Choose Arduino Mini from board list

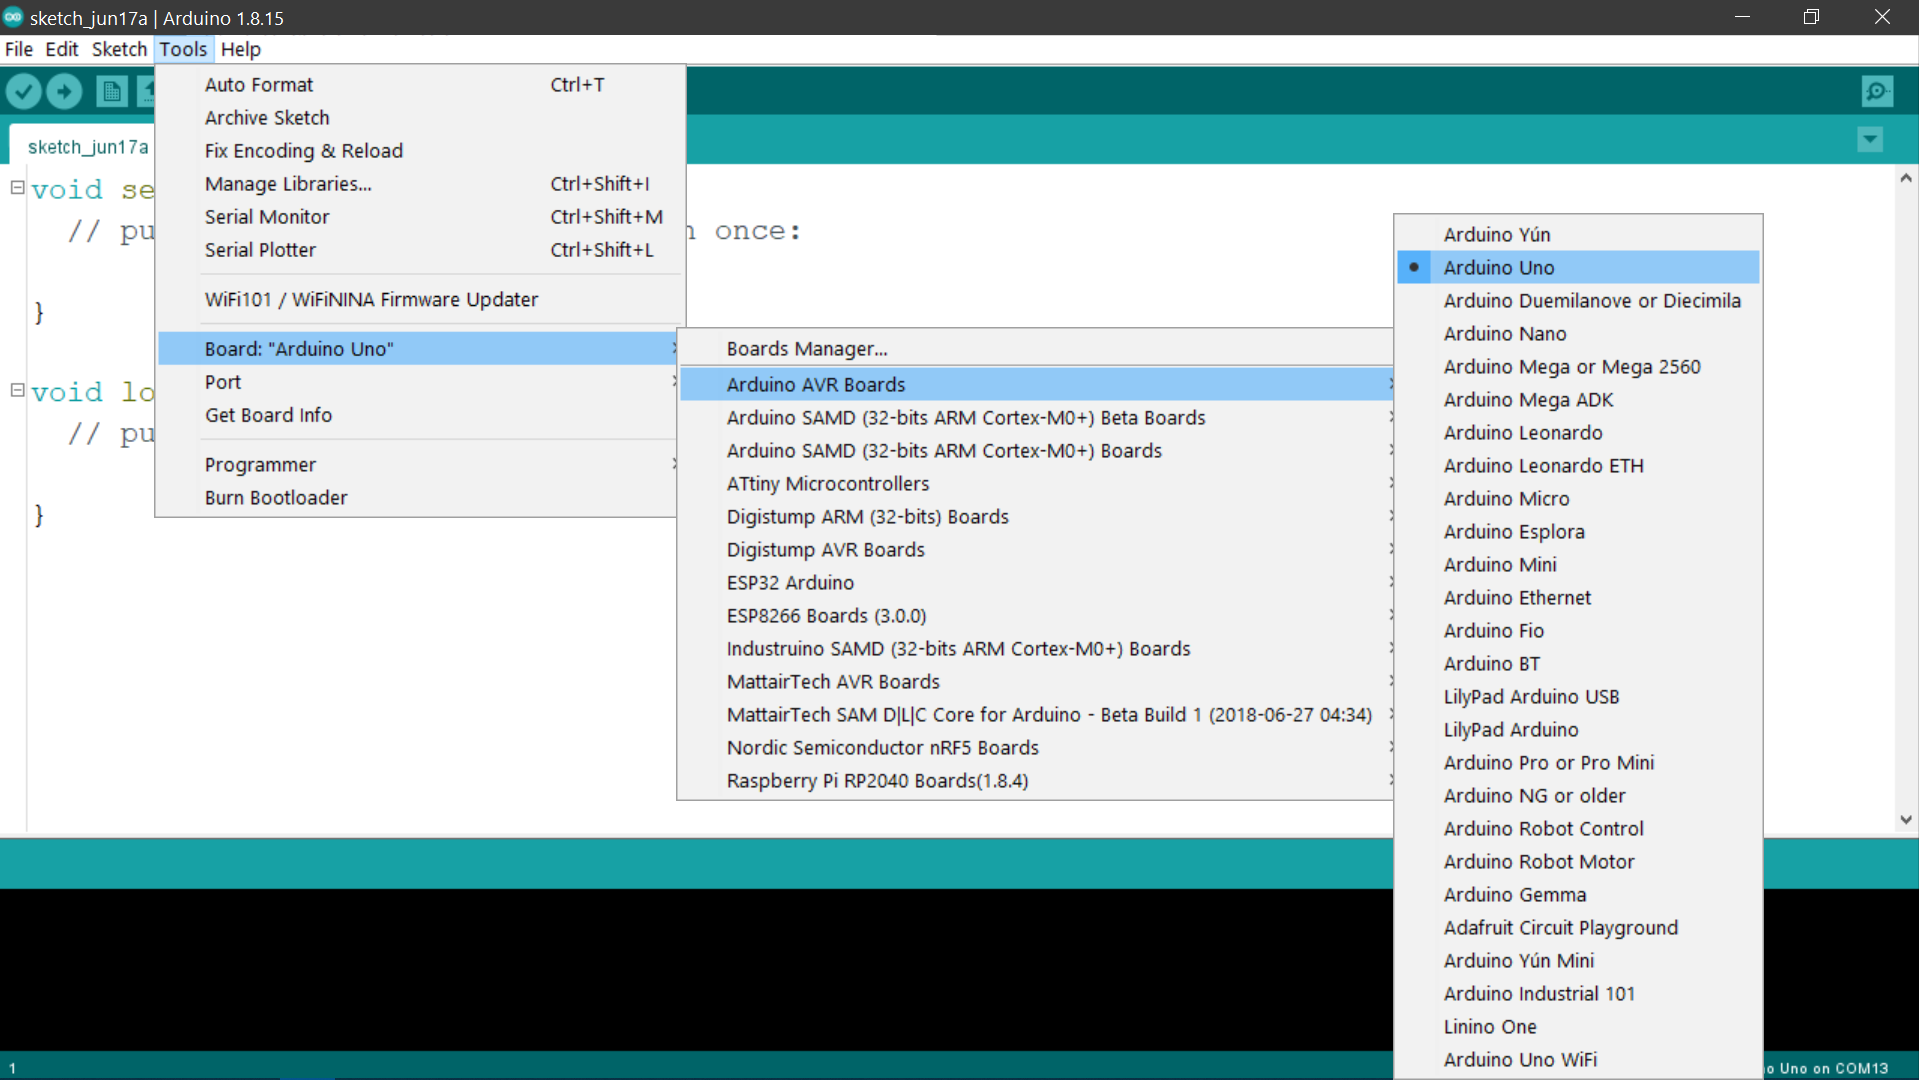[x=1578, y=564]
